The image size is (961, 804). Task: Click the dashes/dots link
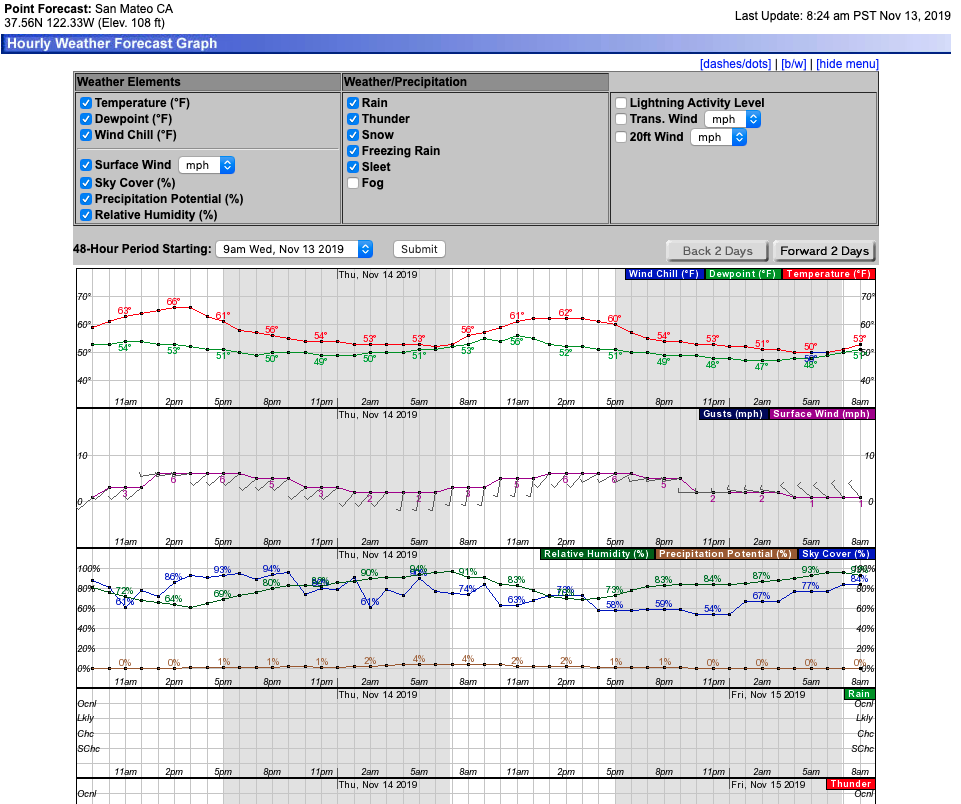pyautogui.click(x=736, y=64)
